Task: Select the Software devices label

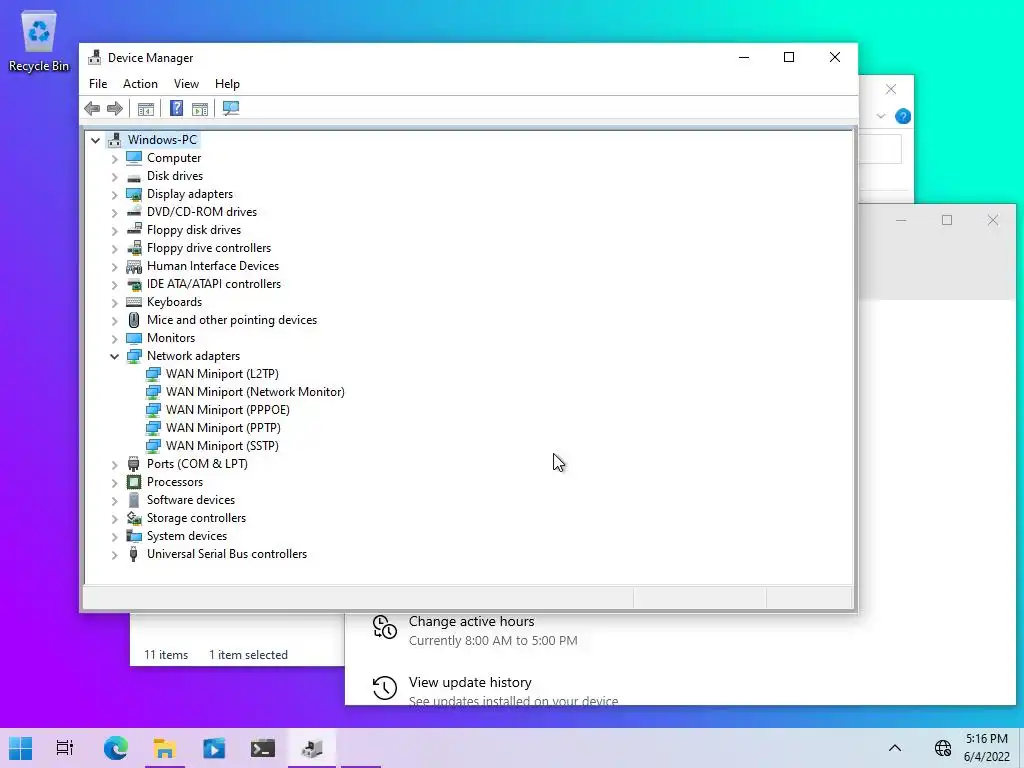Action: click(191, 500)
